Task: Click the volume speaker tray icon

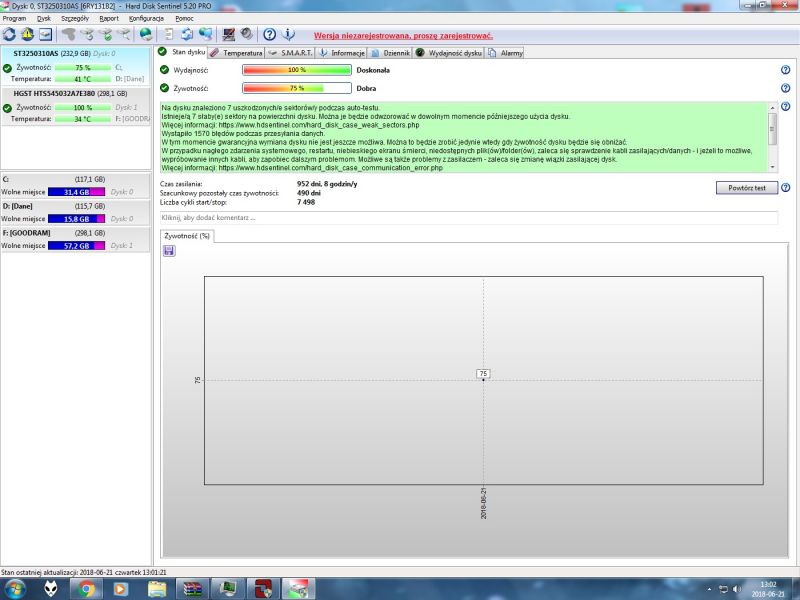Action: tap(737, 589)
